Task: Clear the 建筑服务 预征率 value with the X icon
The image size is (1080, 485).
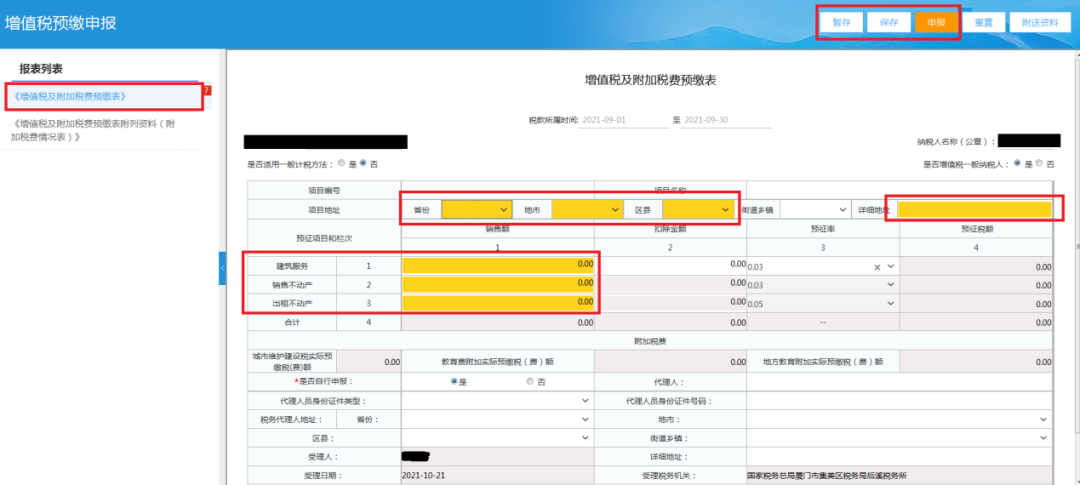Action: point(877,267)
